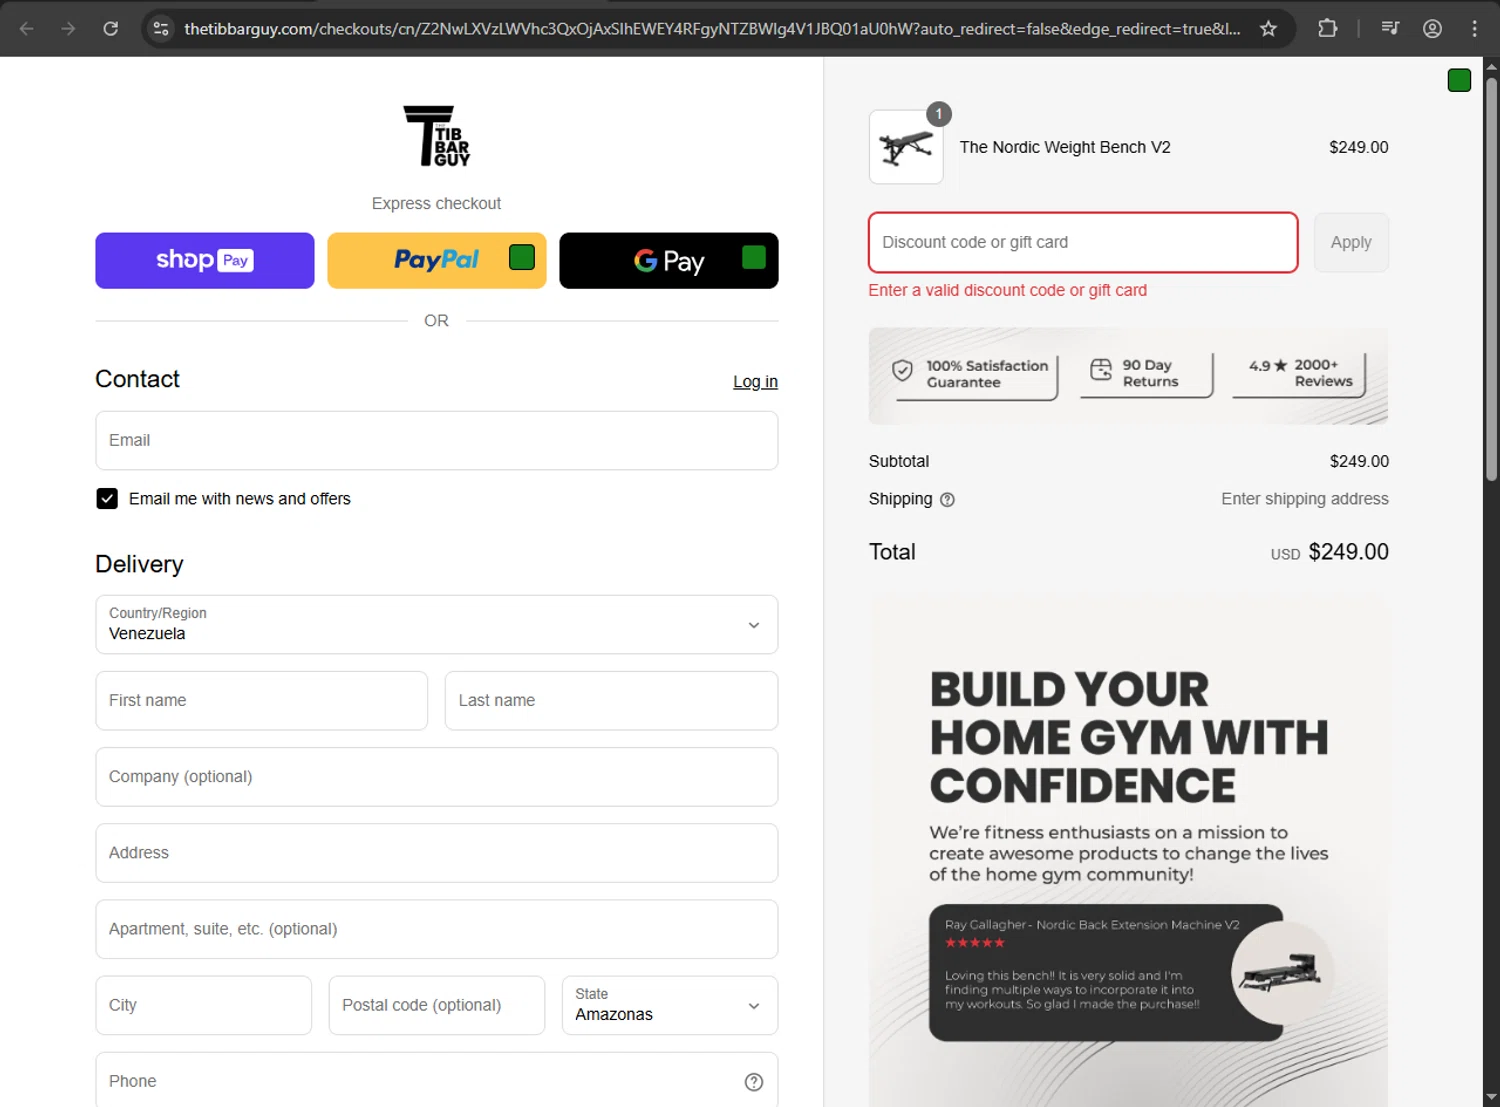1500x1107 pixels.
Task: Pay with Google Pay
Action: point(669,261)
